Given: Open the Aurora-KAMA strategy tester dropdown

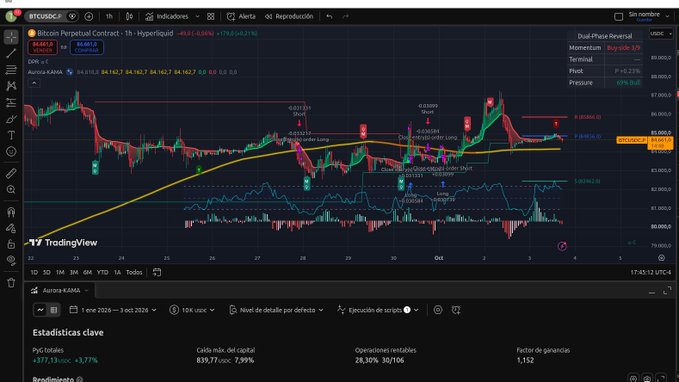Looking at the screenshot, I should pyautogui.click(x=60, y=290).
